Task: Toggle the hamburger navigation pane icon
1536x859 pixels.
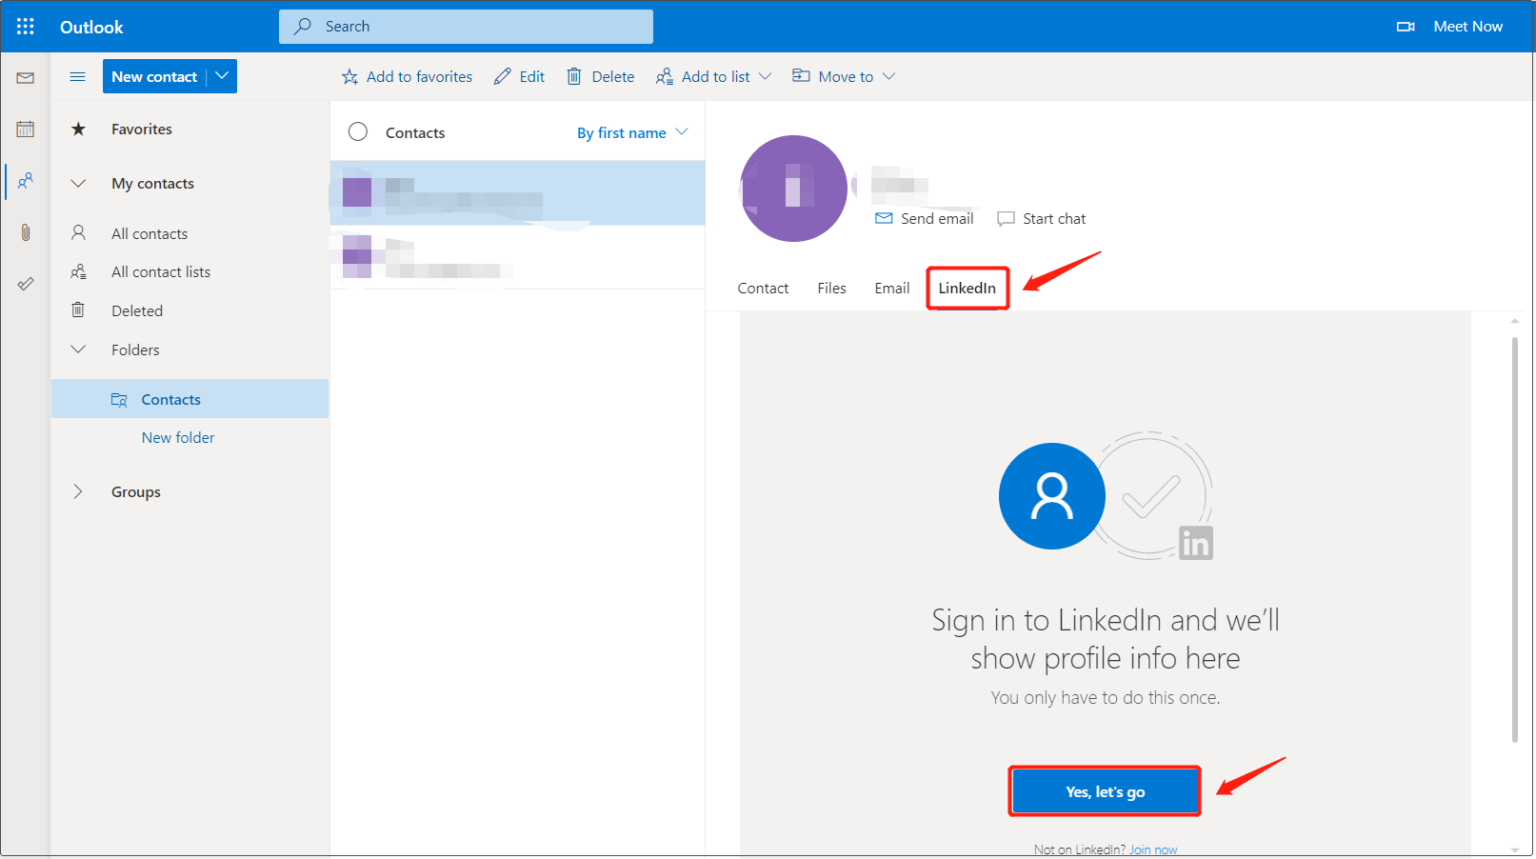Action: [x=77, y=77]
